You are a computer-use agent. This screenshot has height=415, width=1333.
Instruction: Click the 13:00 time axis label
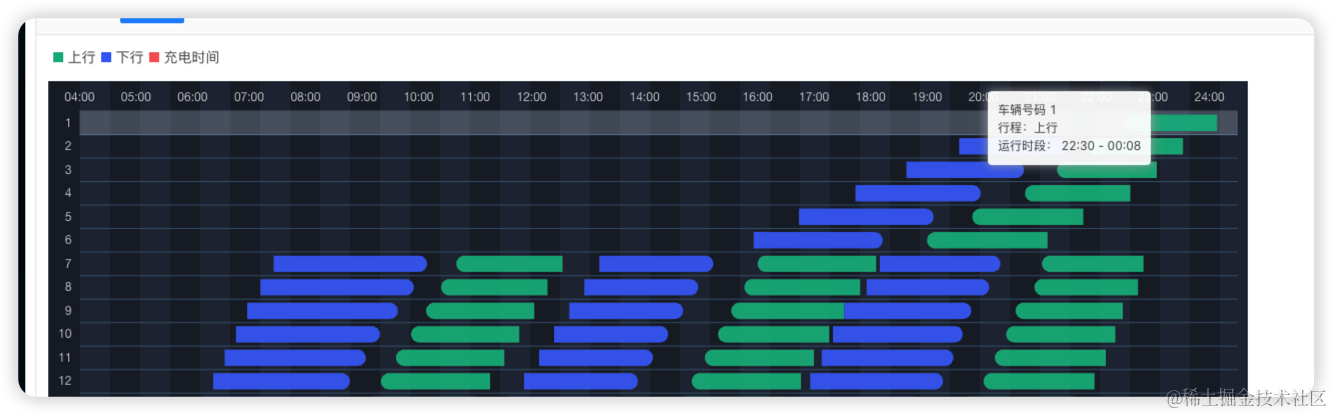click(588, 97)
